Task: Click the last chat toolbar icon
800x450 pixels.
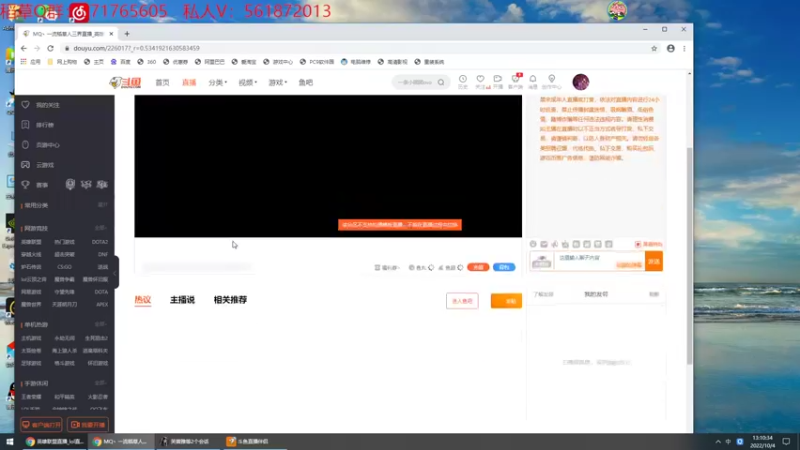Action: click(x=609, y=244)
